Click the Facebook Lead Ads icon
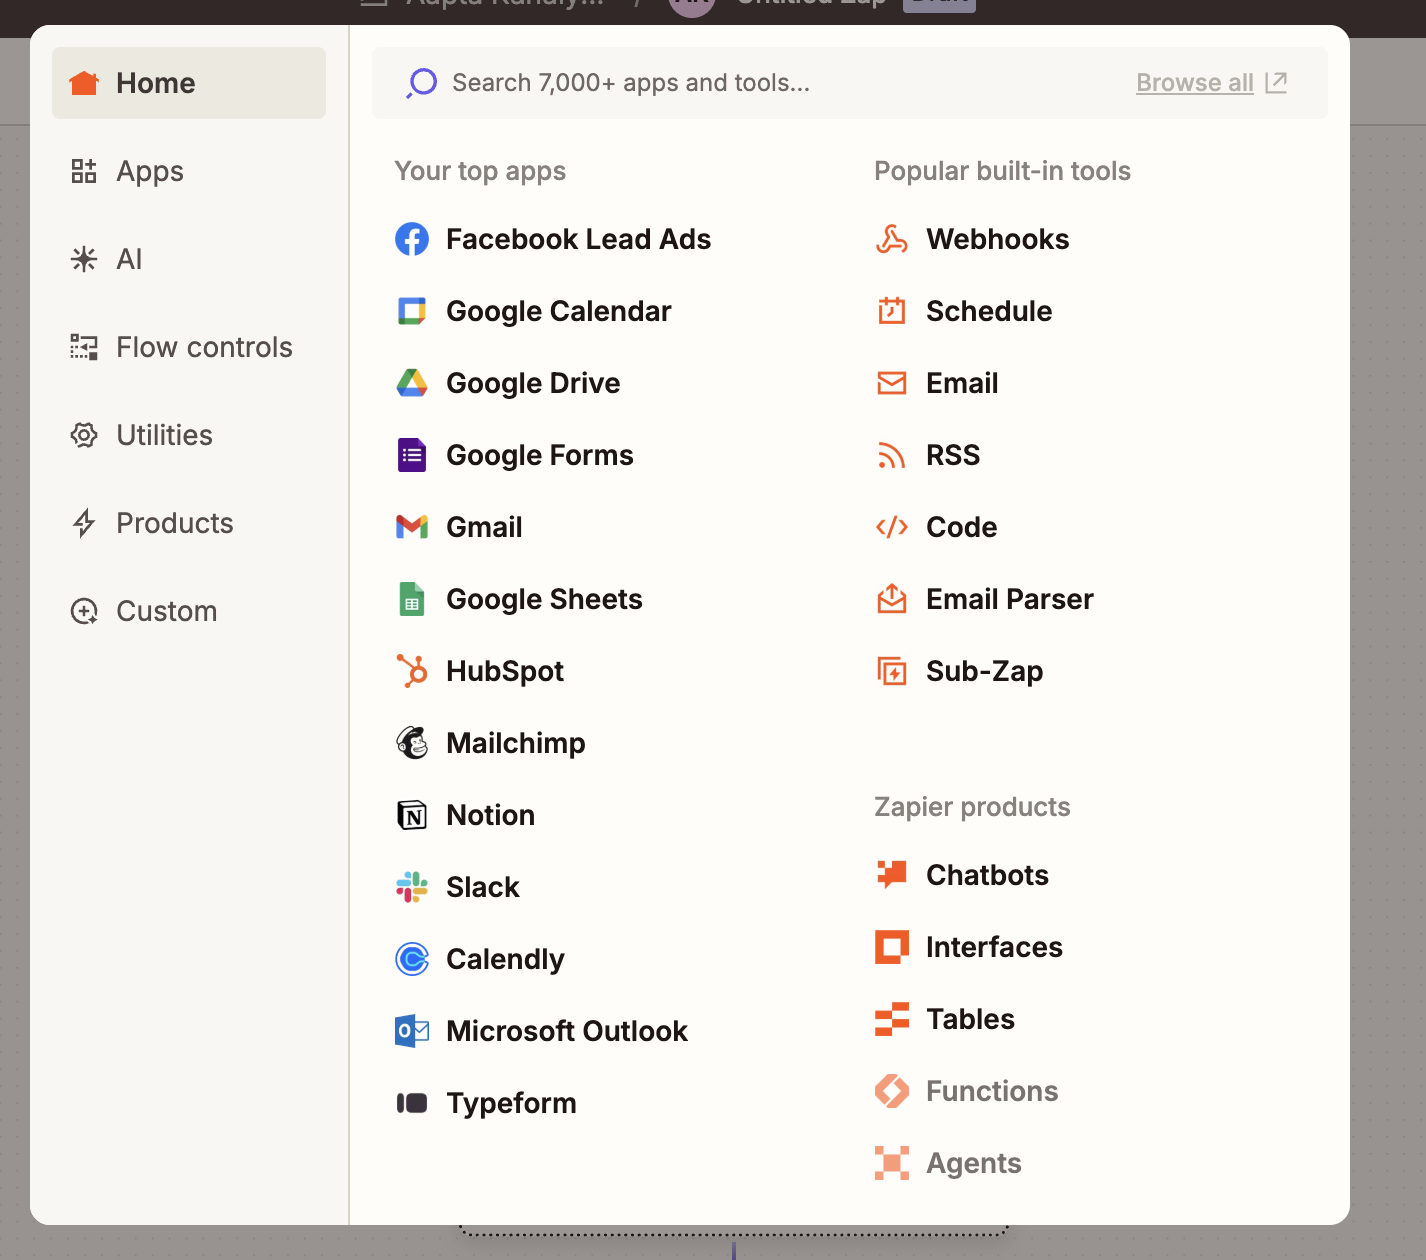The width and height of the screenshot is (1426, 1260). pos(411,239)
